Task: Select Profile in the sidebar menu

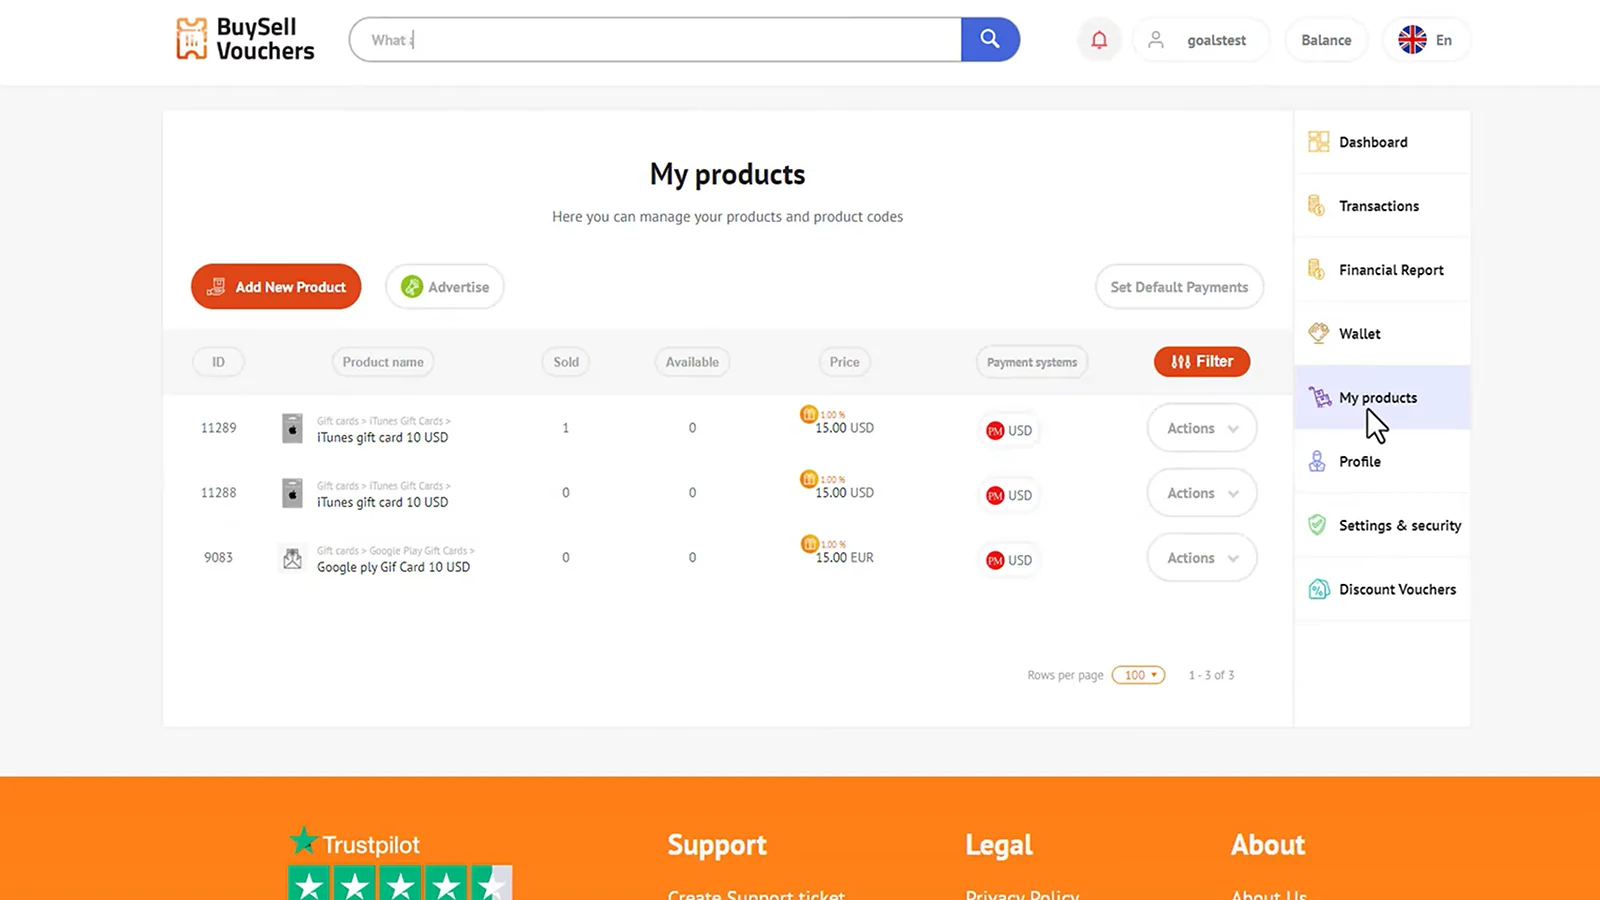Action: coord(1359,461)
